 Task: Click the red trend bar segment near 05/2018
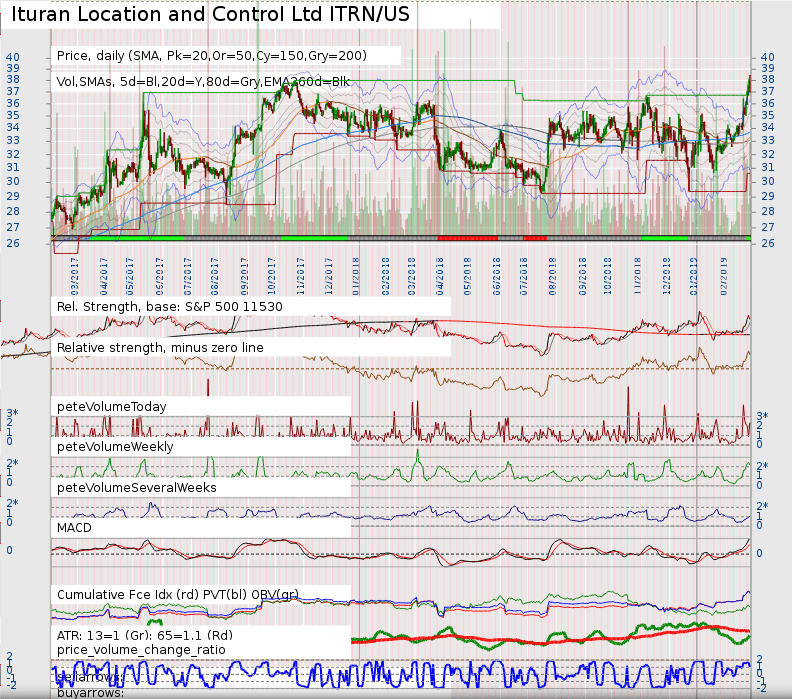pyautogui.click(x=468, y=237)
